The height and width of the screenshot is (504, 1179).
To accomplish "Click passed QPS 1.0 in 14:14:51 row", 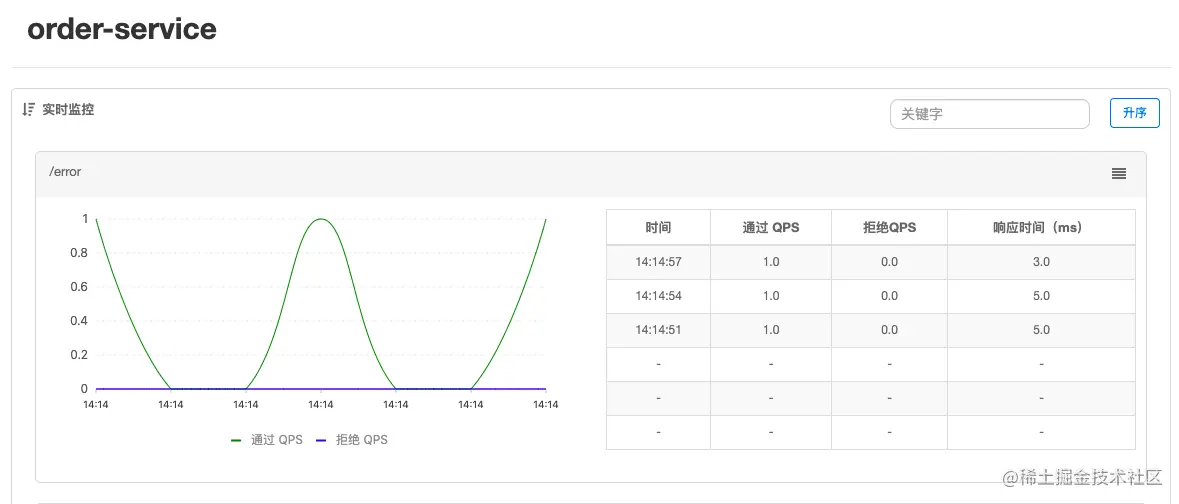I will click(x=771, y=329).
